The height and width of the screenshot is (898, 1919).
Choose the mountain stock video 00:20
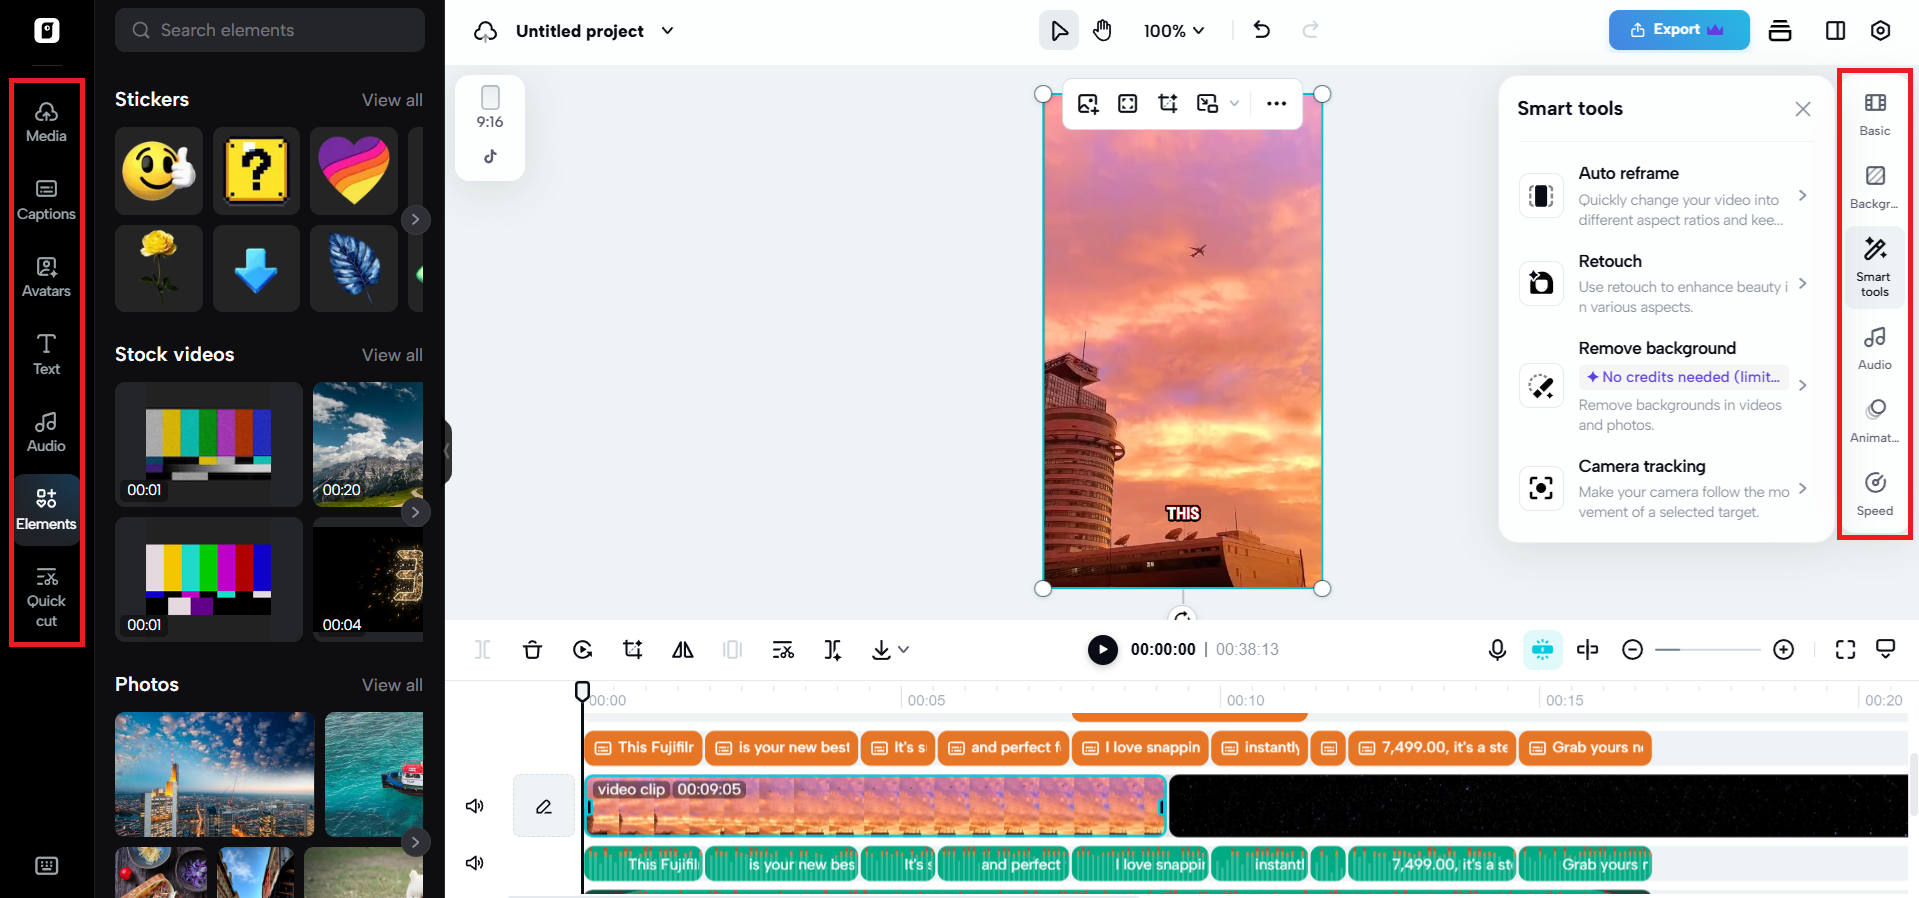point(368,444)
